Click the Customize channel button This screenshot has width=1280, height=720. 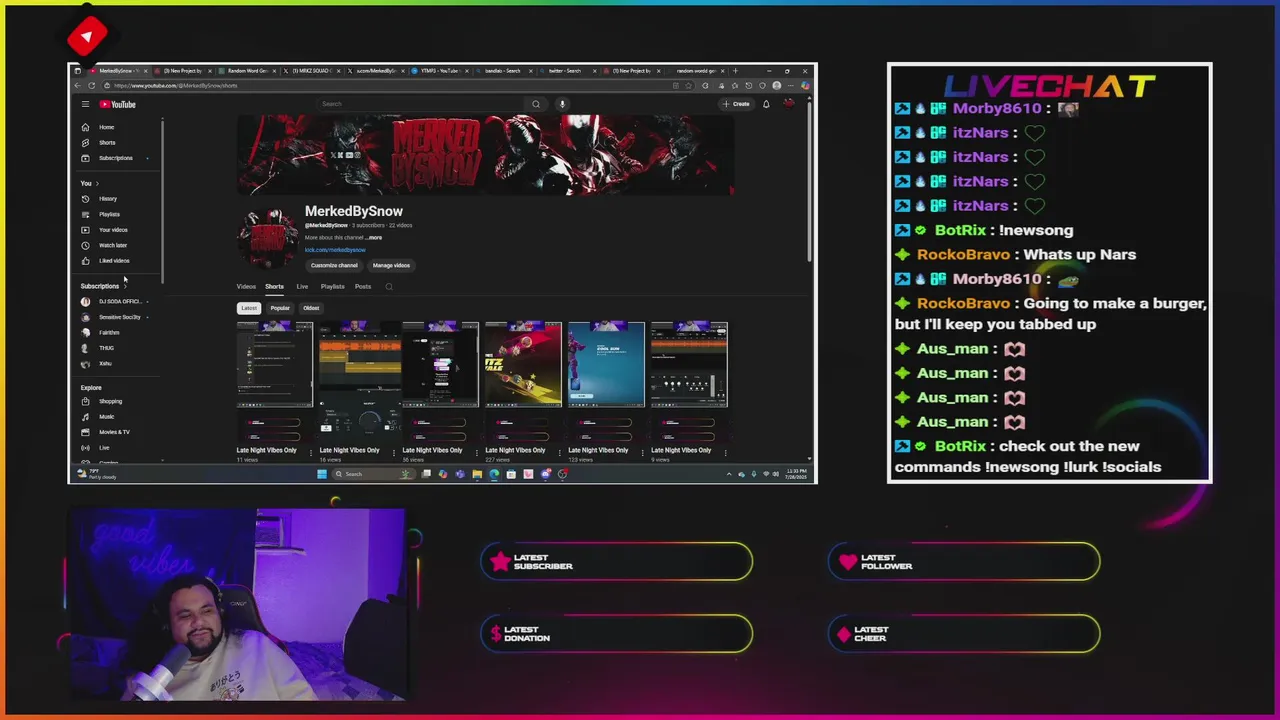click(x=334, y=265)
